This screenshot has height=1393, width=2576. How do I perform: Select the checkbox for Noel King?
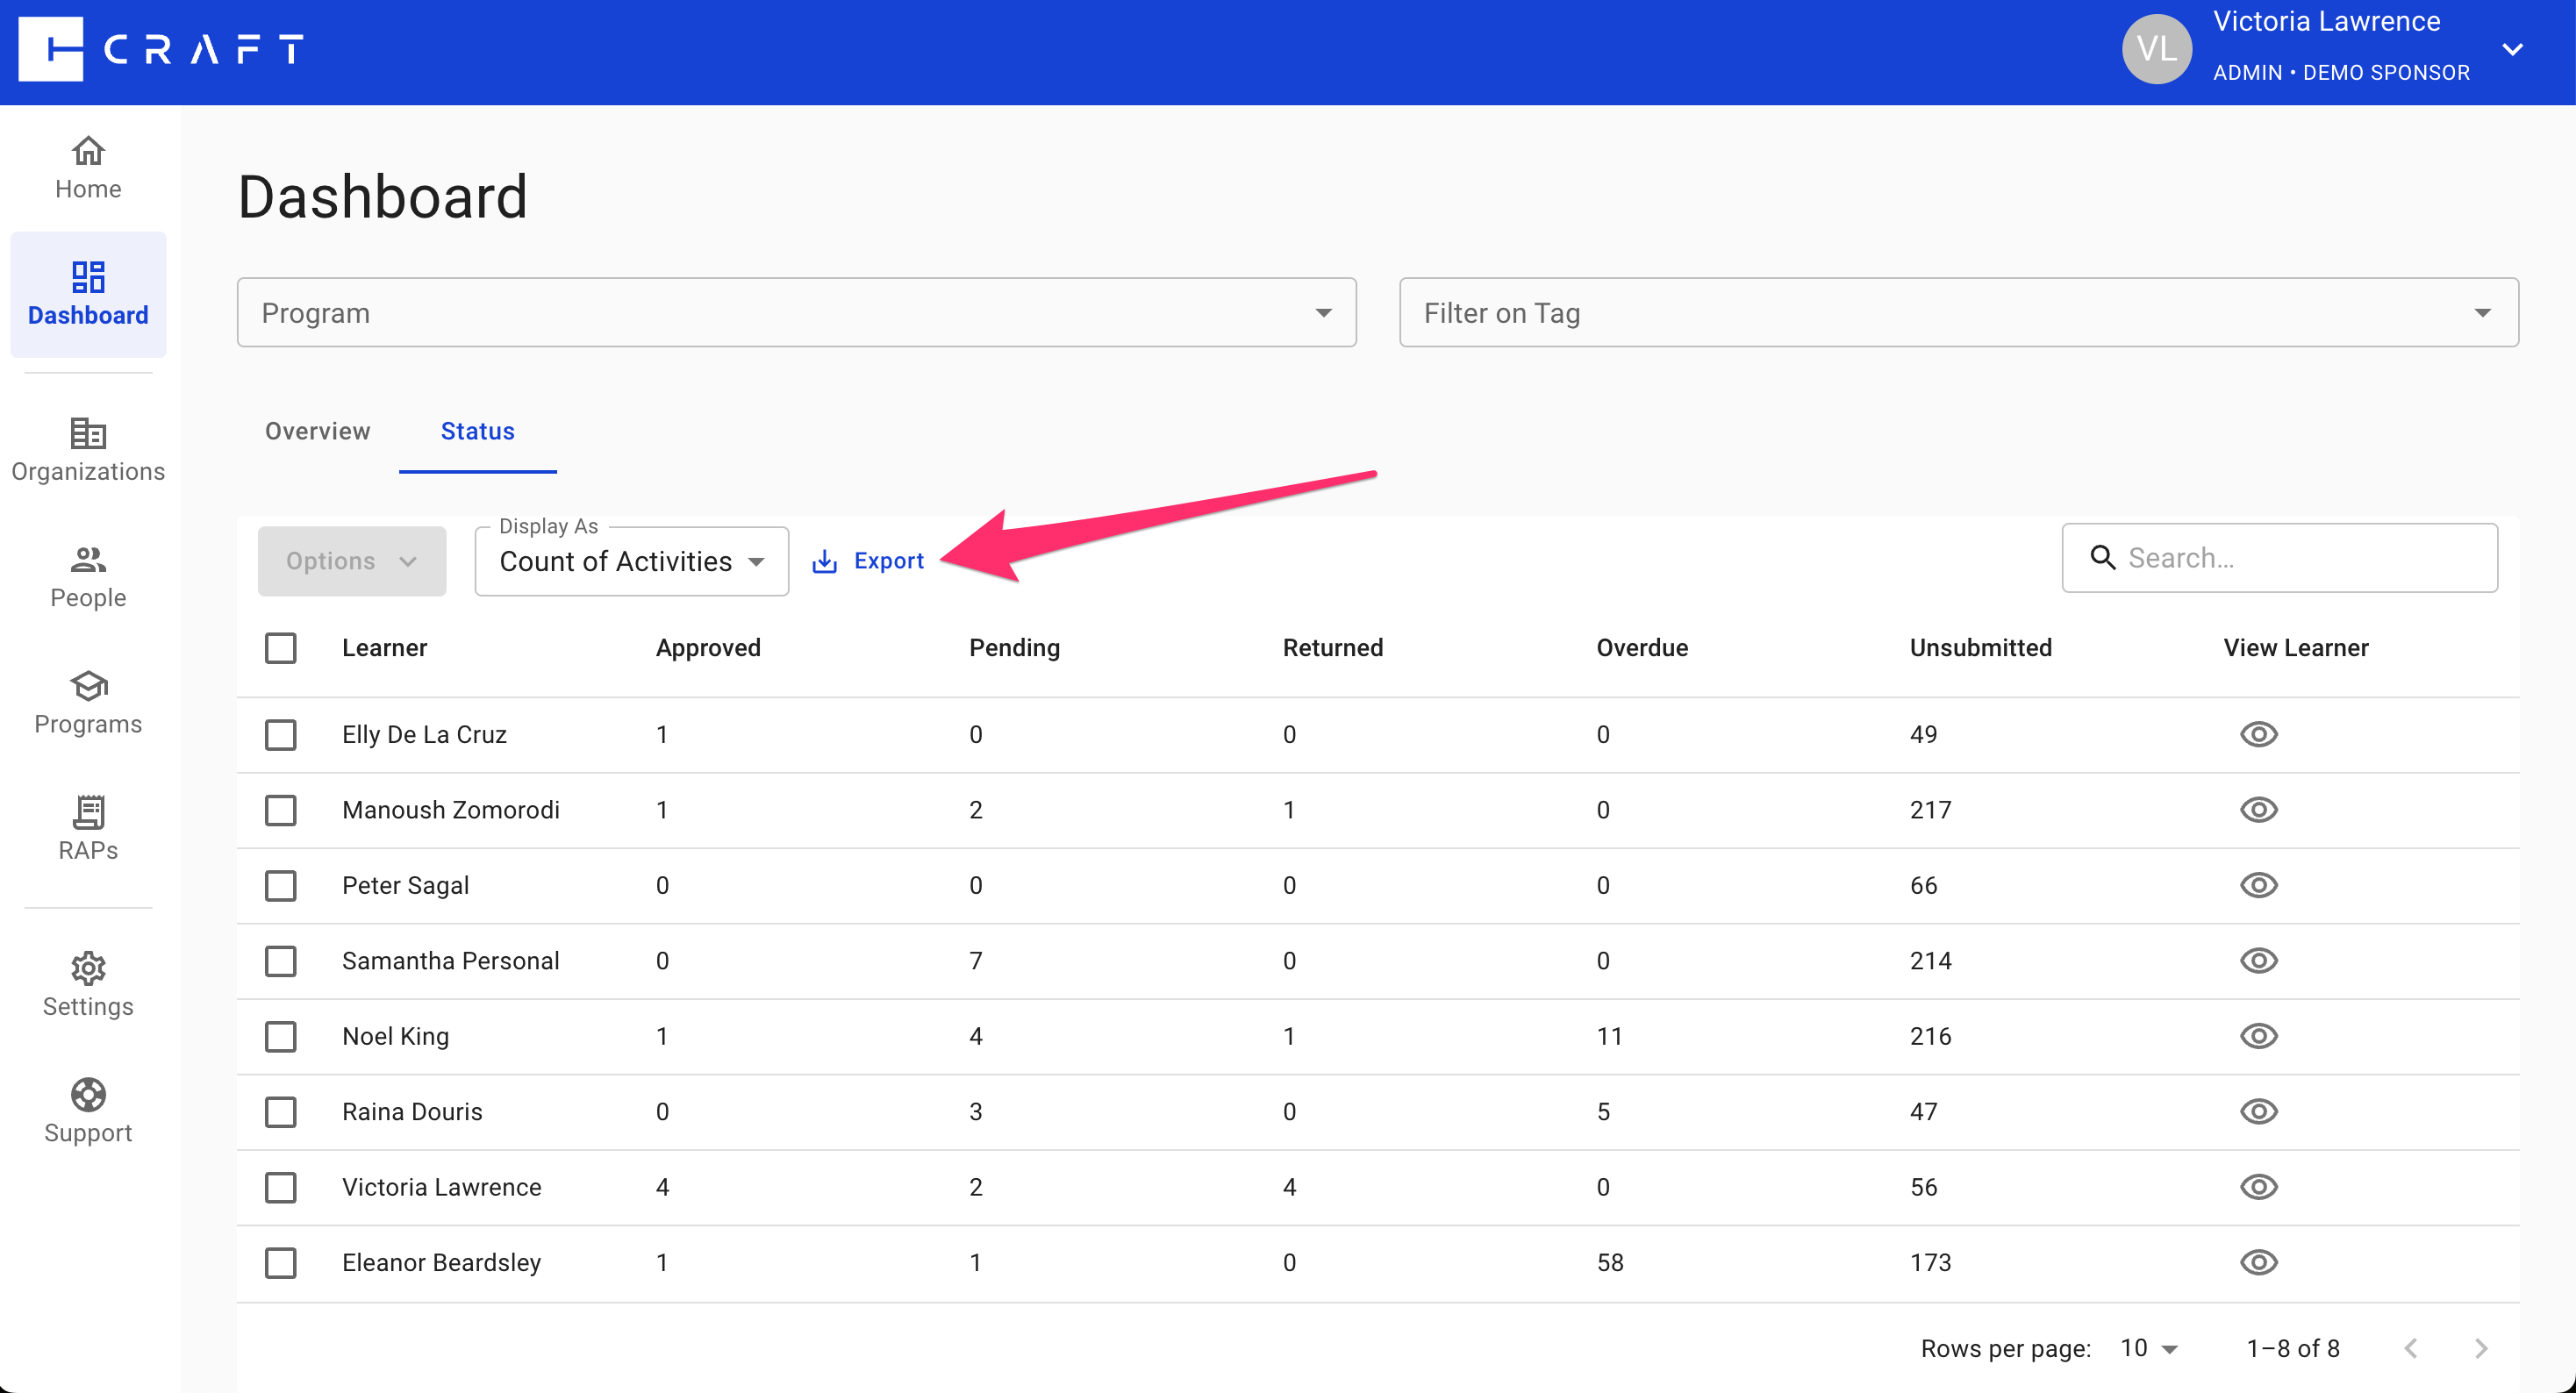pyautogui.click(x=281, y=1037)
